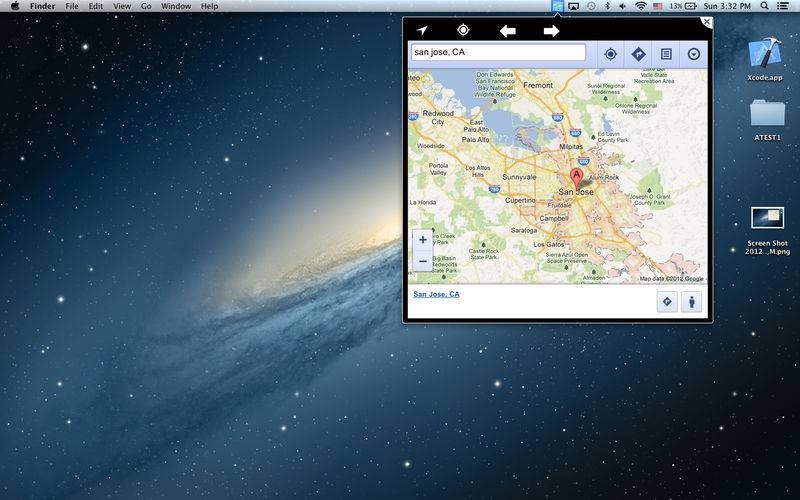Click the Campbell label on the map
The width and height of the screenshot is (800, 500).
point(554,218)
